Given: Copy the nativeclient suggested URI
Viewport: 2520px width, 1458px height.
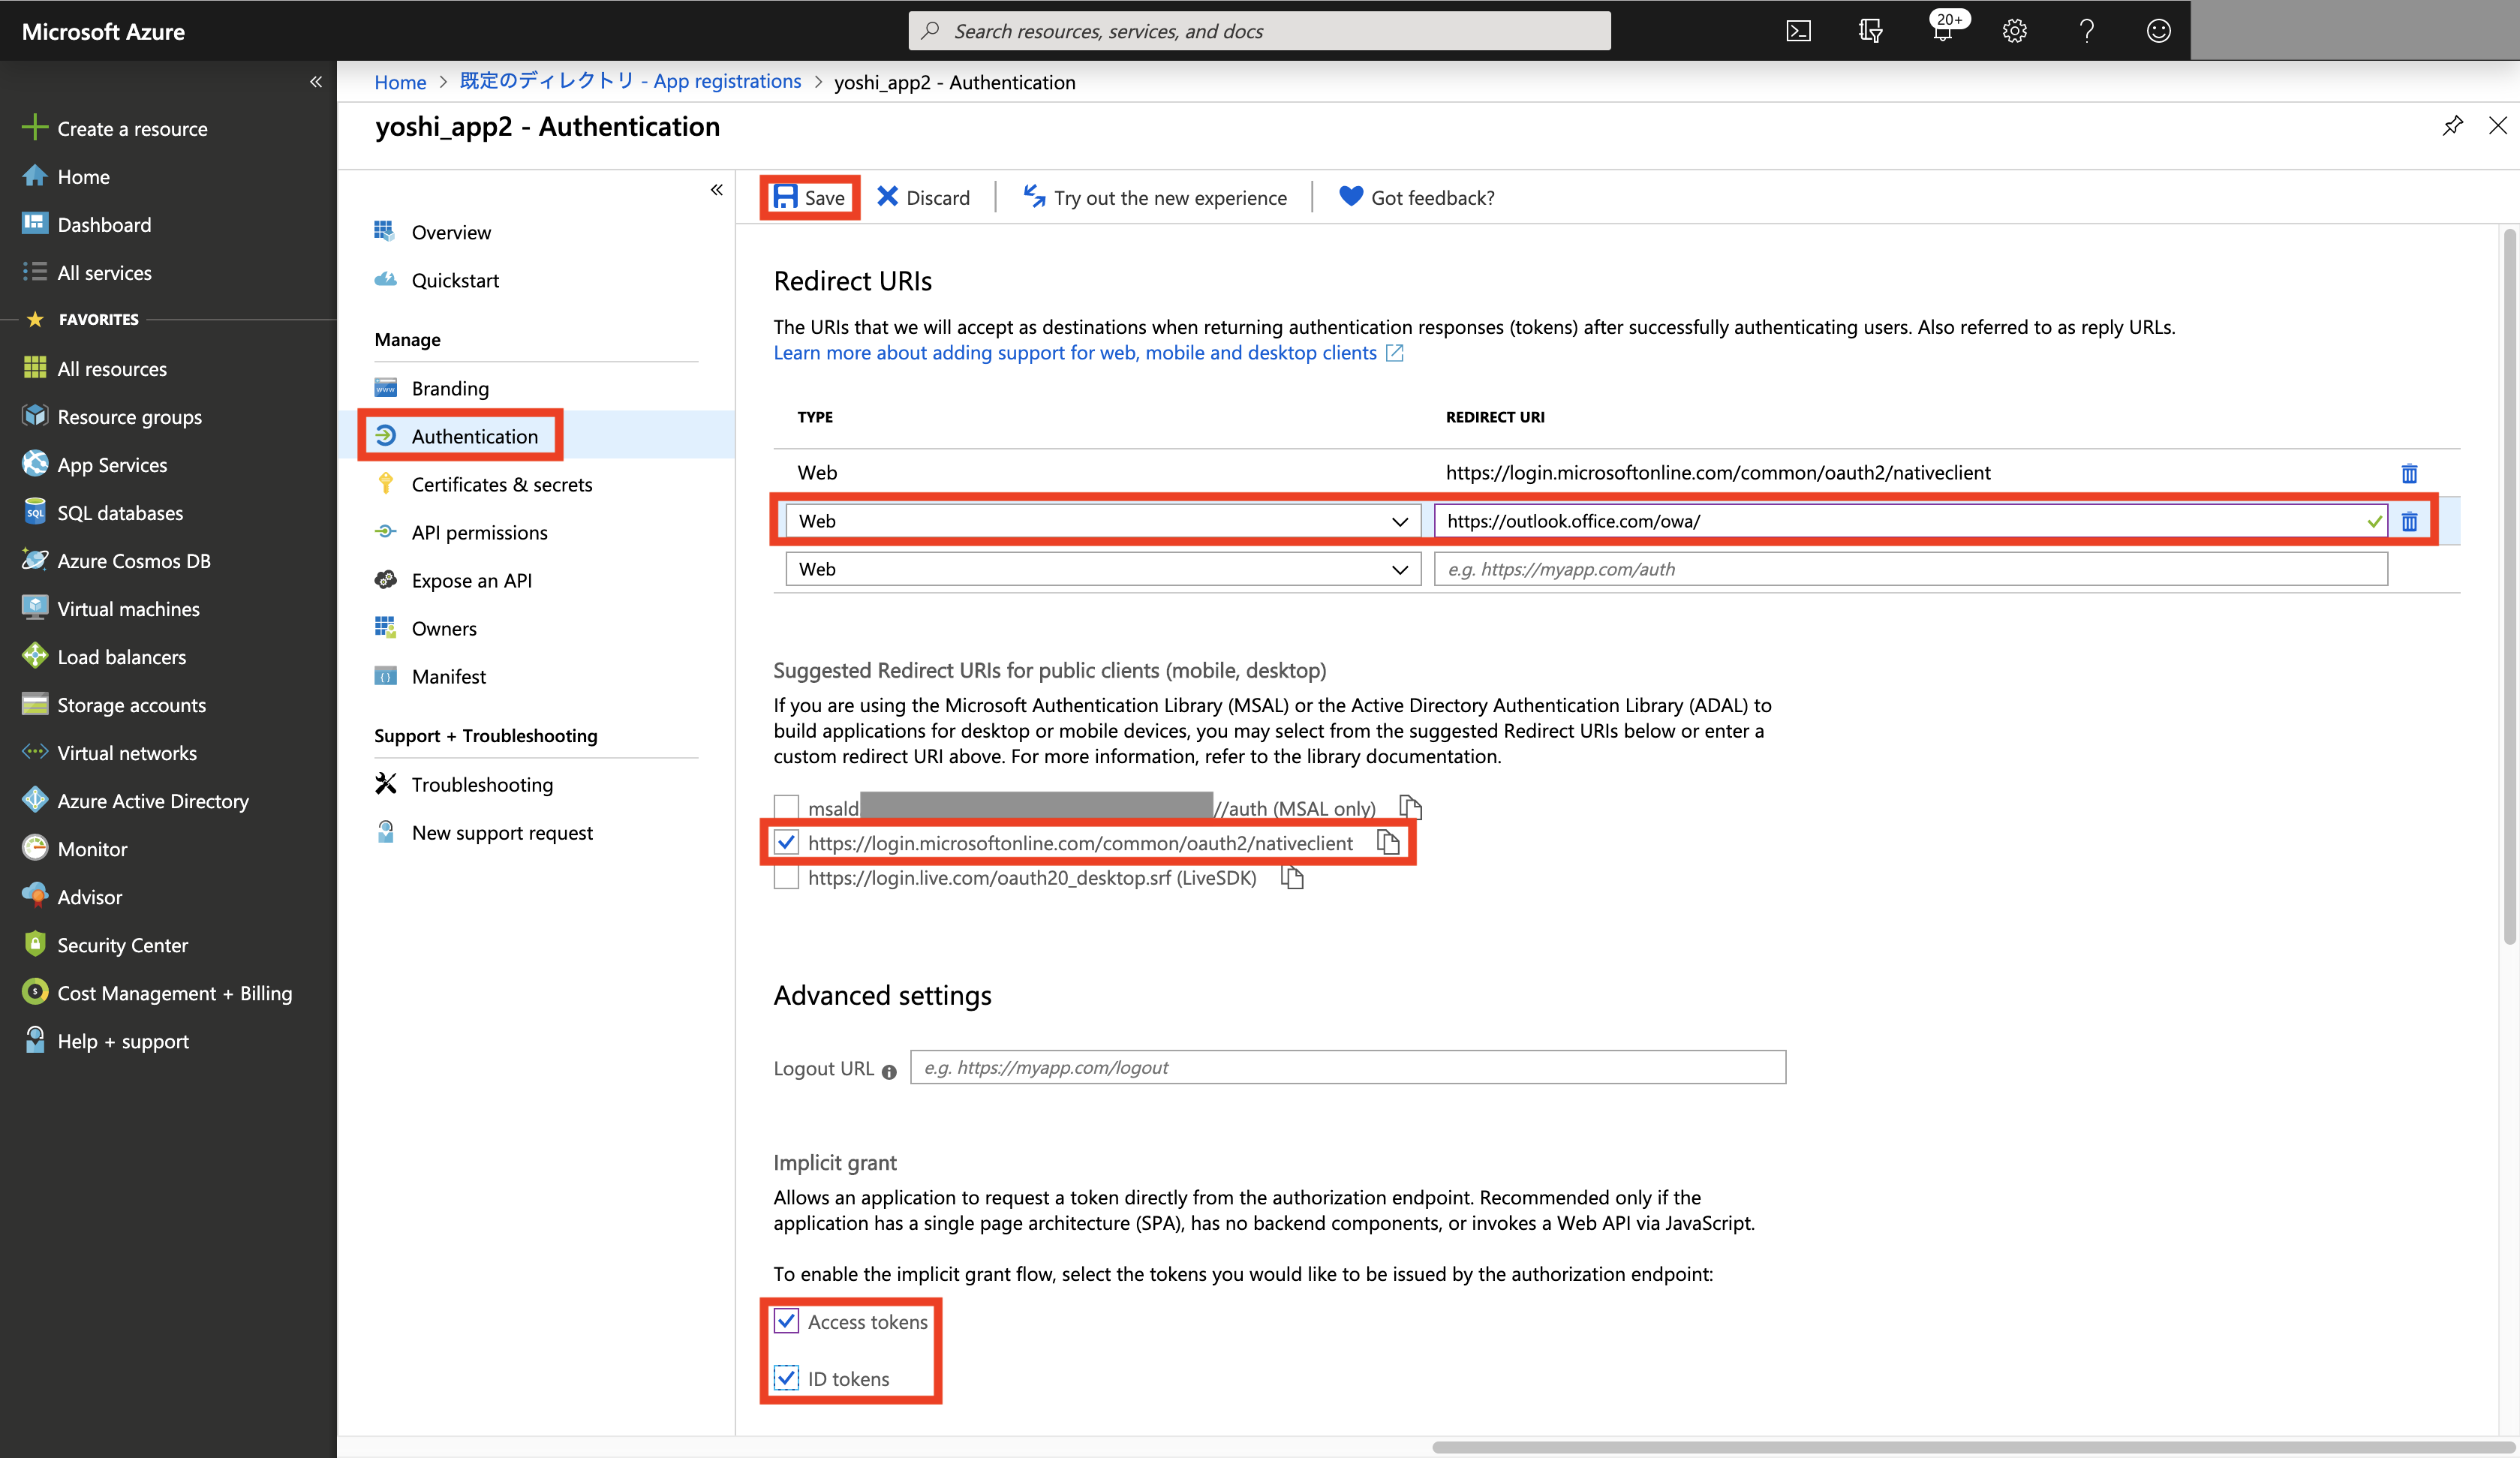Looking at the screenshot, I should point(1388,843).
